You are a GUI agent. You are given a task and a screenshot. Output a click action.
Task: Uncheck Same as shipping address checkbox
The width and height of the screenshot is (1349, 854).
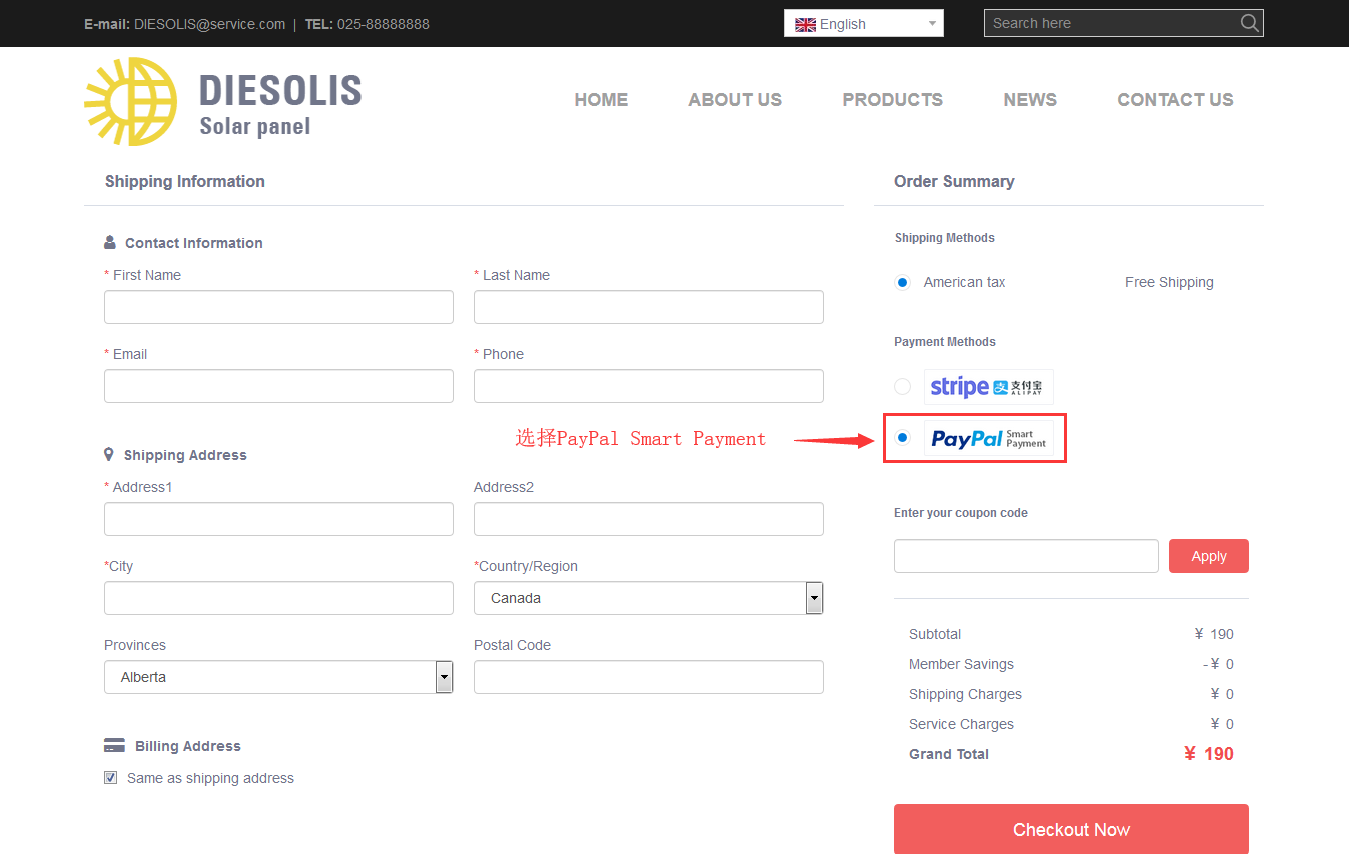click(x=111, y=778)
